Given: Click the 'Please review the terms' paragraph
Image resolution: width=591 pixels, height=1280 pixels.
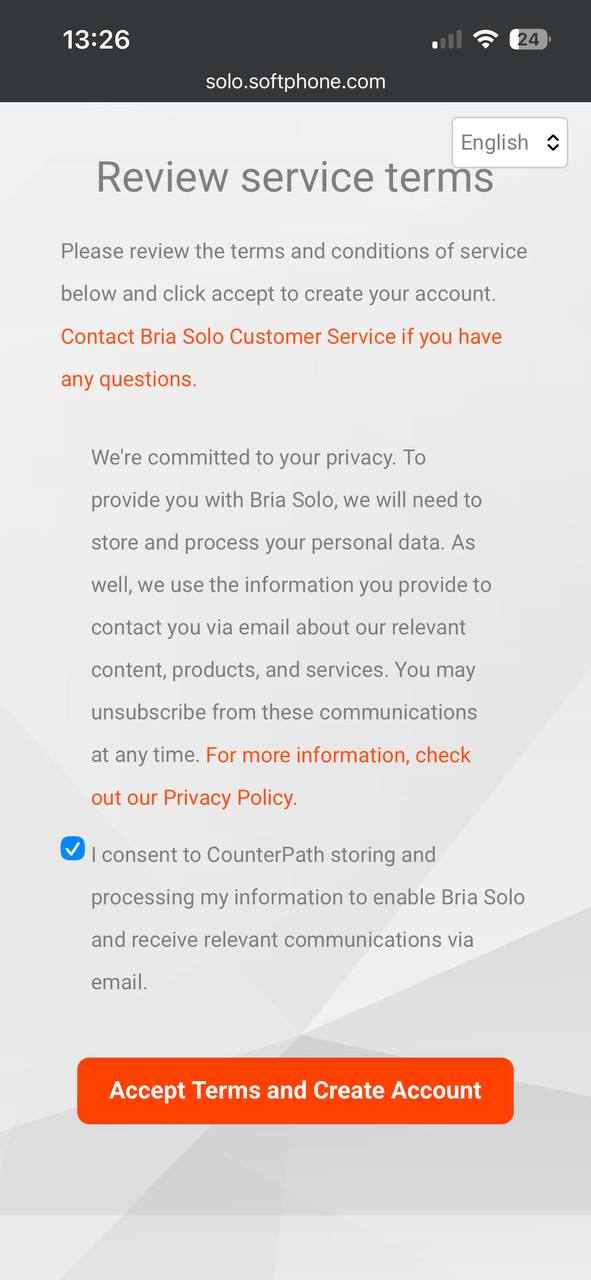Looking at the screenshot, I should [x=294, y=272].
